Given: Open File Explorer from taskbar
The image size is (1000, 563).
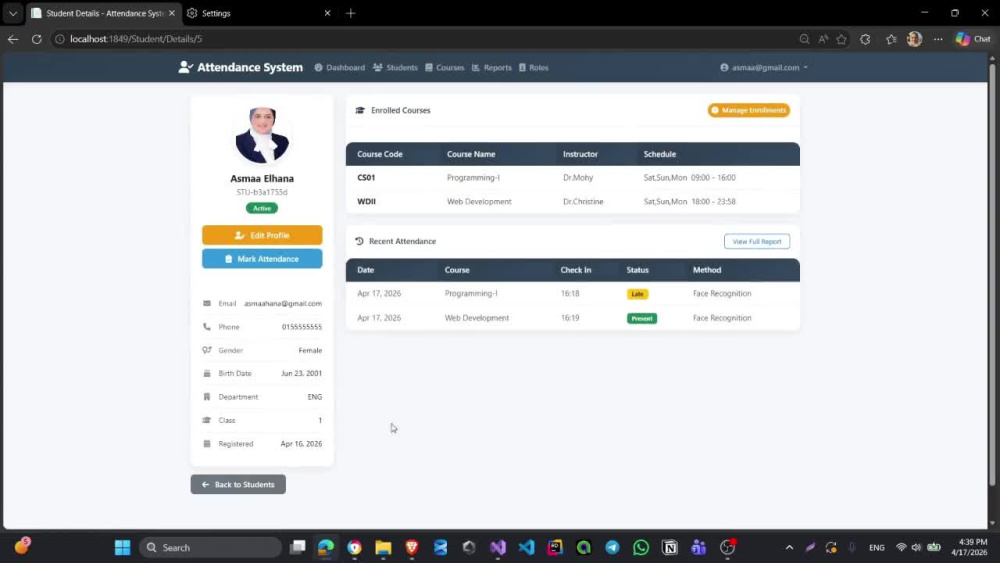Looking at the screenshot, I should [383, 548].
